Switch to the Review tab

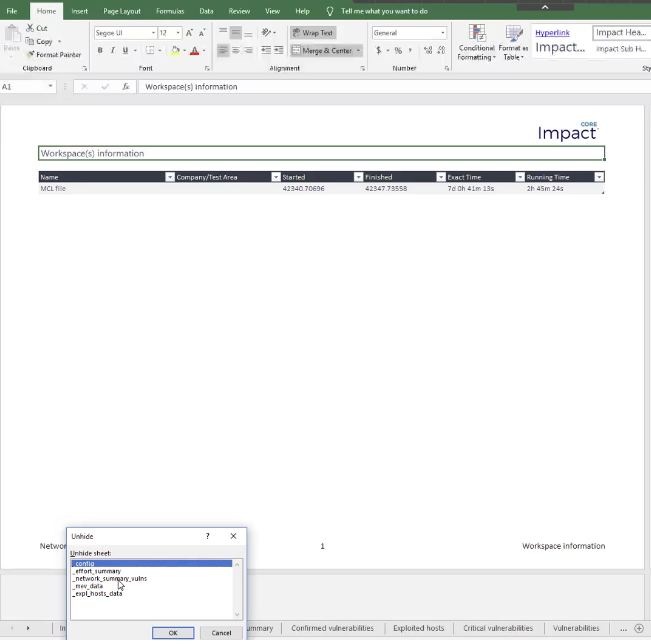[x=239, y=11]
